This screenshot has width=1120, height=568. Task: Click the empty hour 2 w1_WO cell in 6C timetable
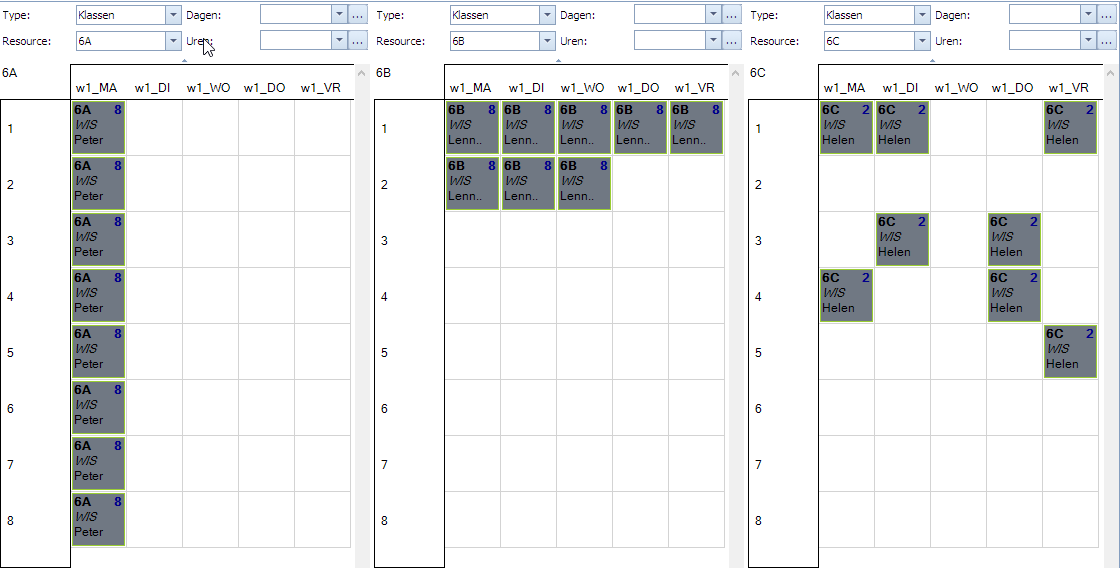959,184
